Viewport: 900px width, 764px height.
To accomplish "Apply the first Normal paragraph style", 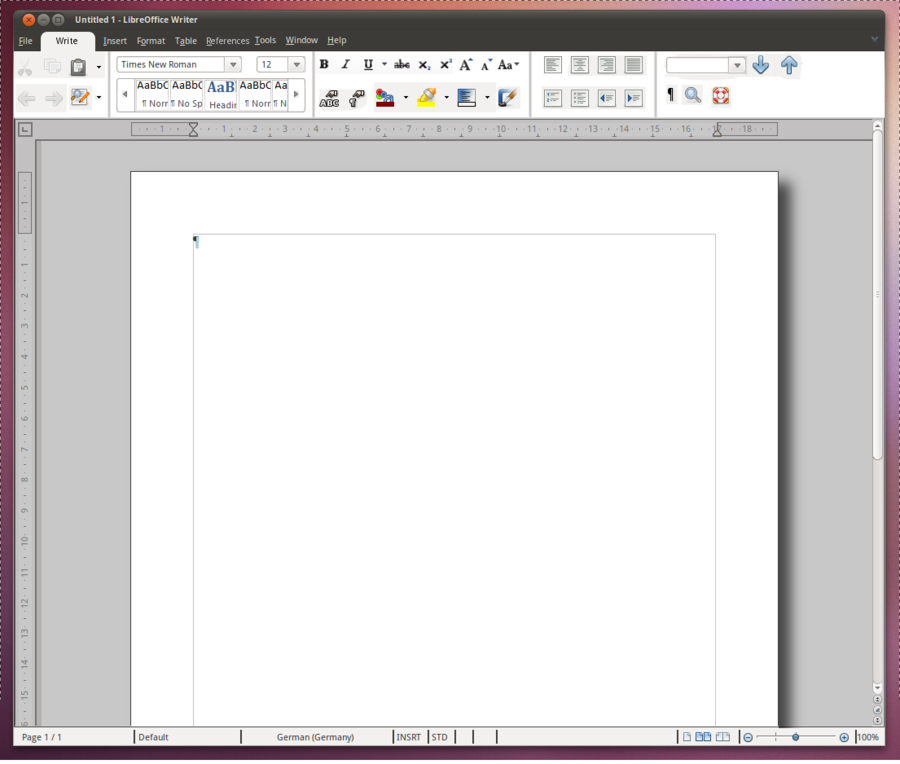I will [152, 94].
